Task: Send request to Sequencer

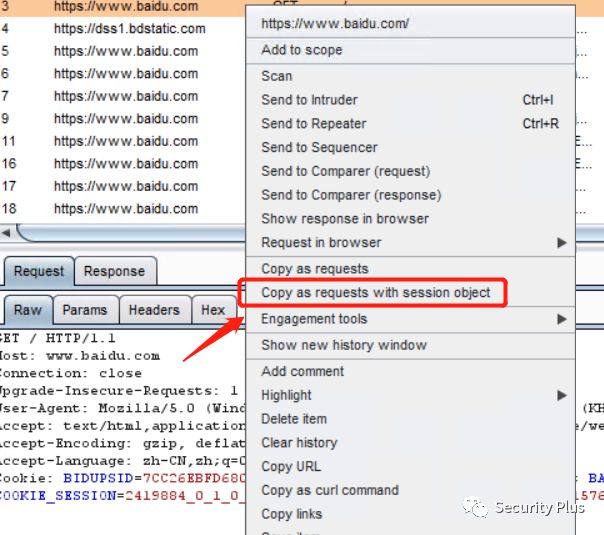Action: [411, 147]
